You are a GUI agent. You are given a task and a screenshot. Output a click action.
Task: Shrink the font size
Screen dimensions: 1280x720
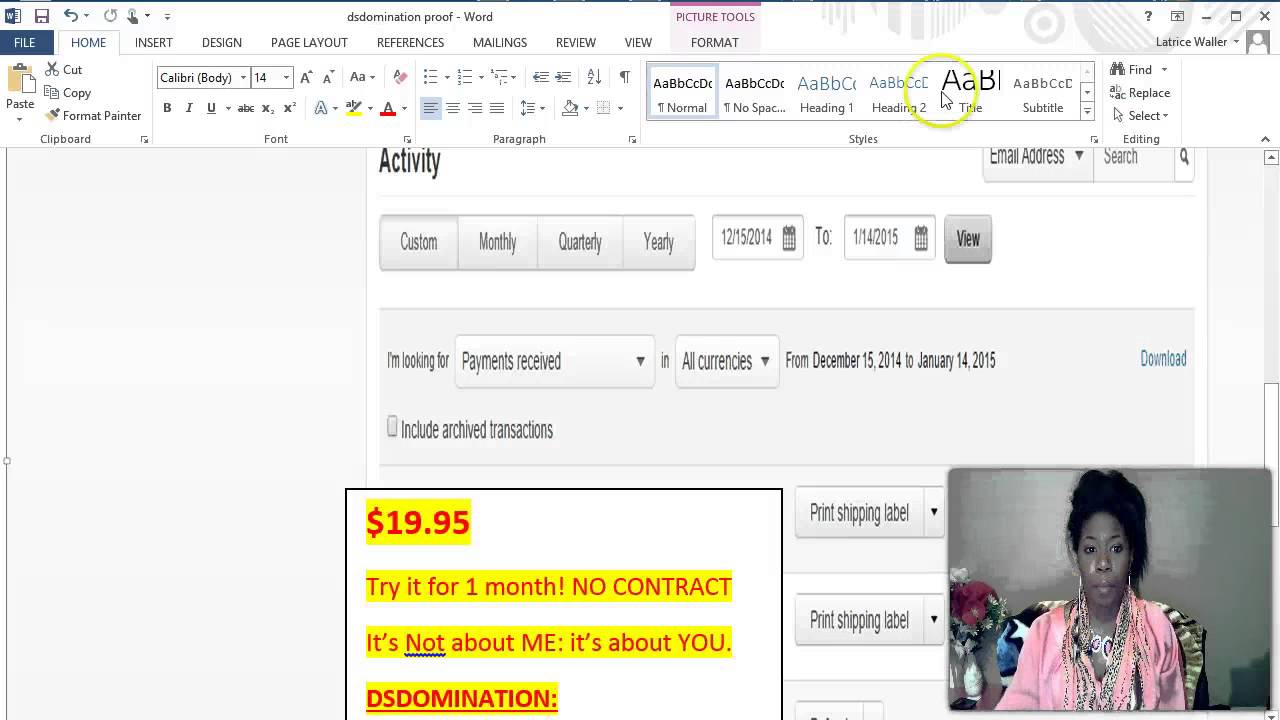tap(328, 77)
